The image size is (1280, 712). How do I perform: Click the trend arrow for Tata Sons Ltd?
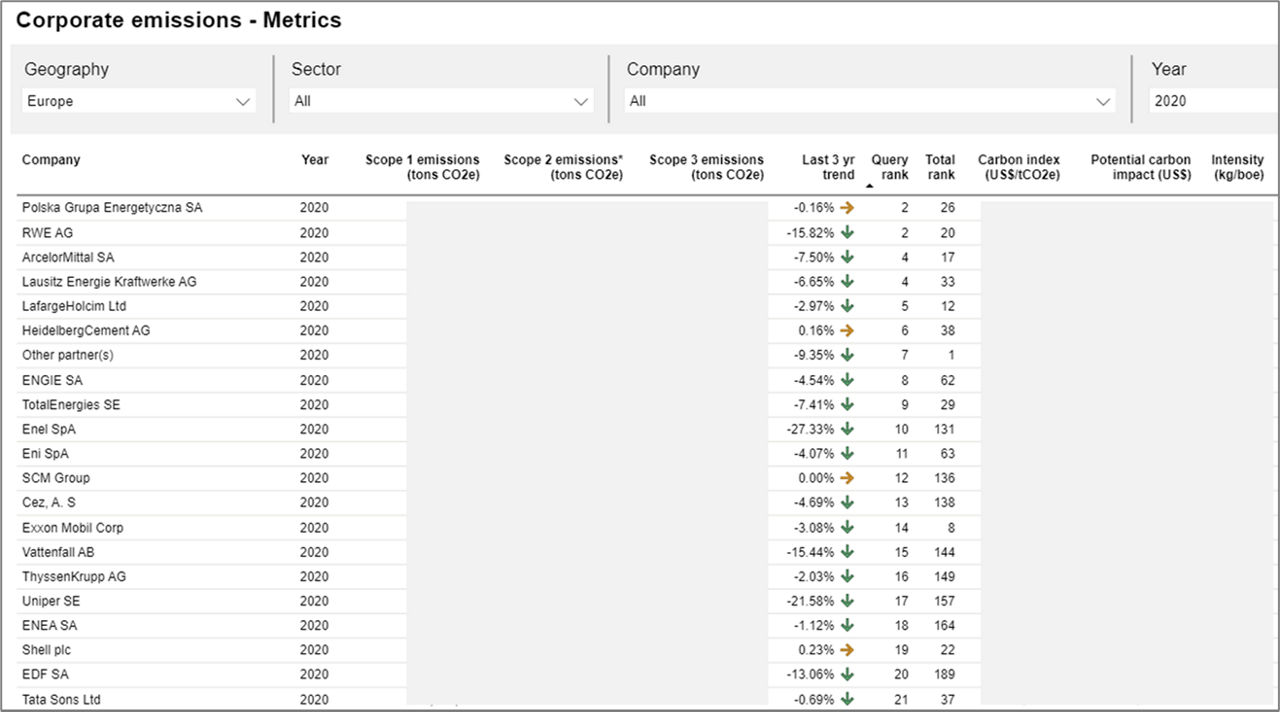click(847, 699)
